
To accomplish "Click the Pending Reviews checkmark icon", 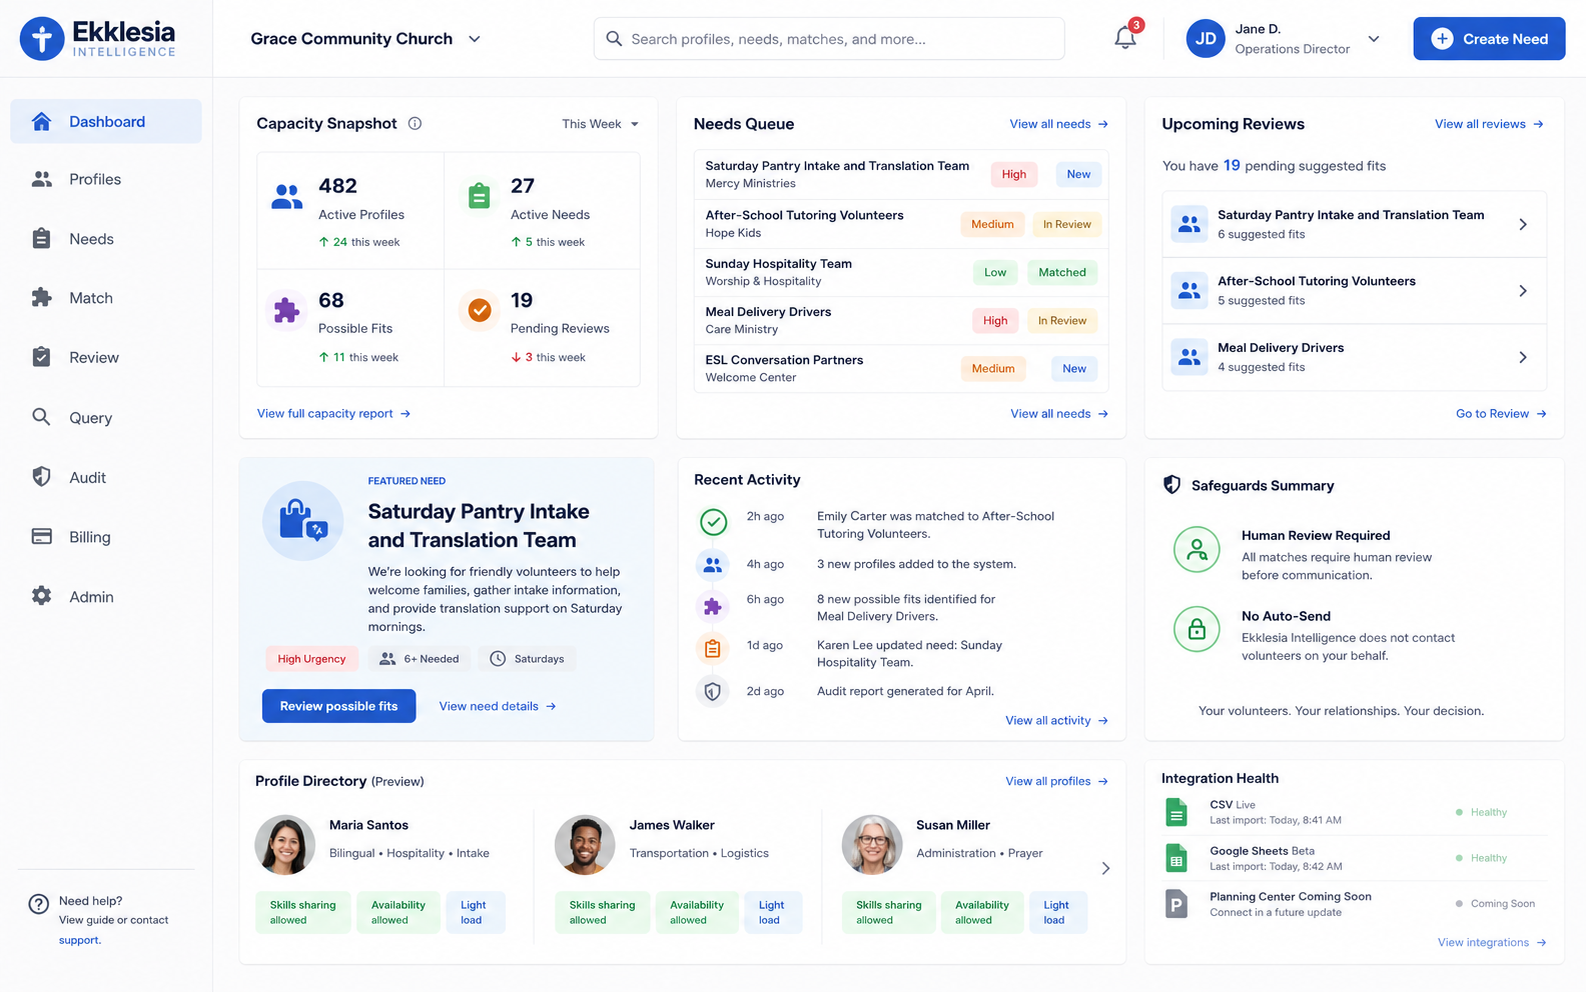I will coord(479,310).
